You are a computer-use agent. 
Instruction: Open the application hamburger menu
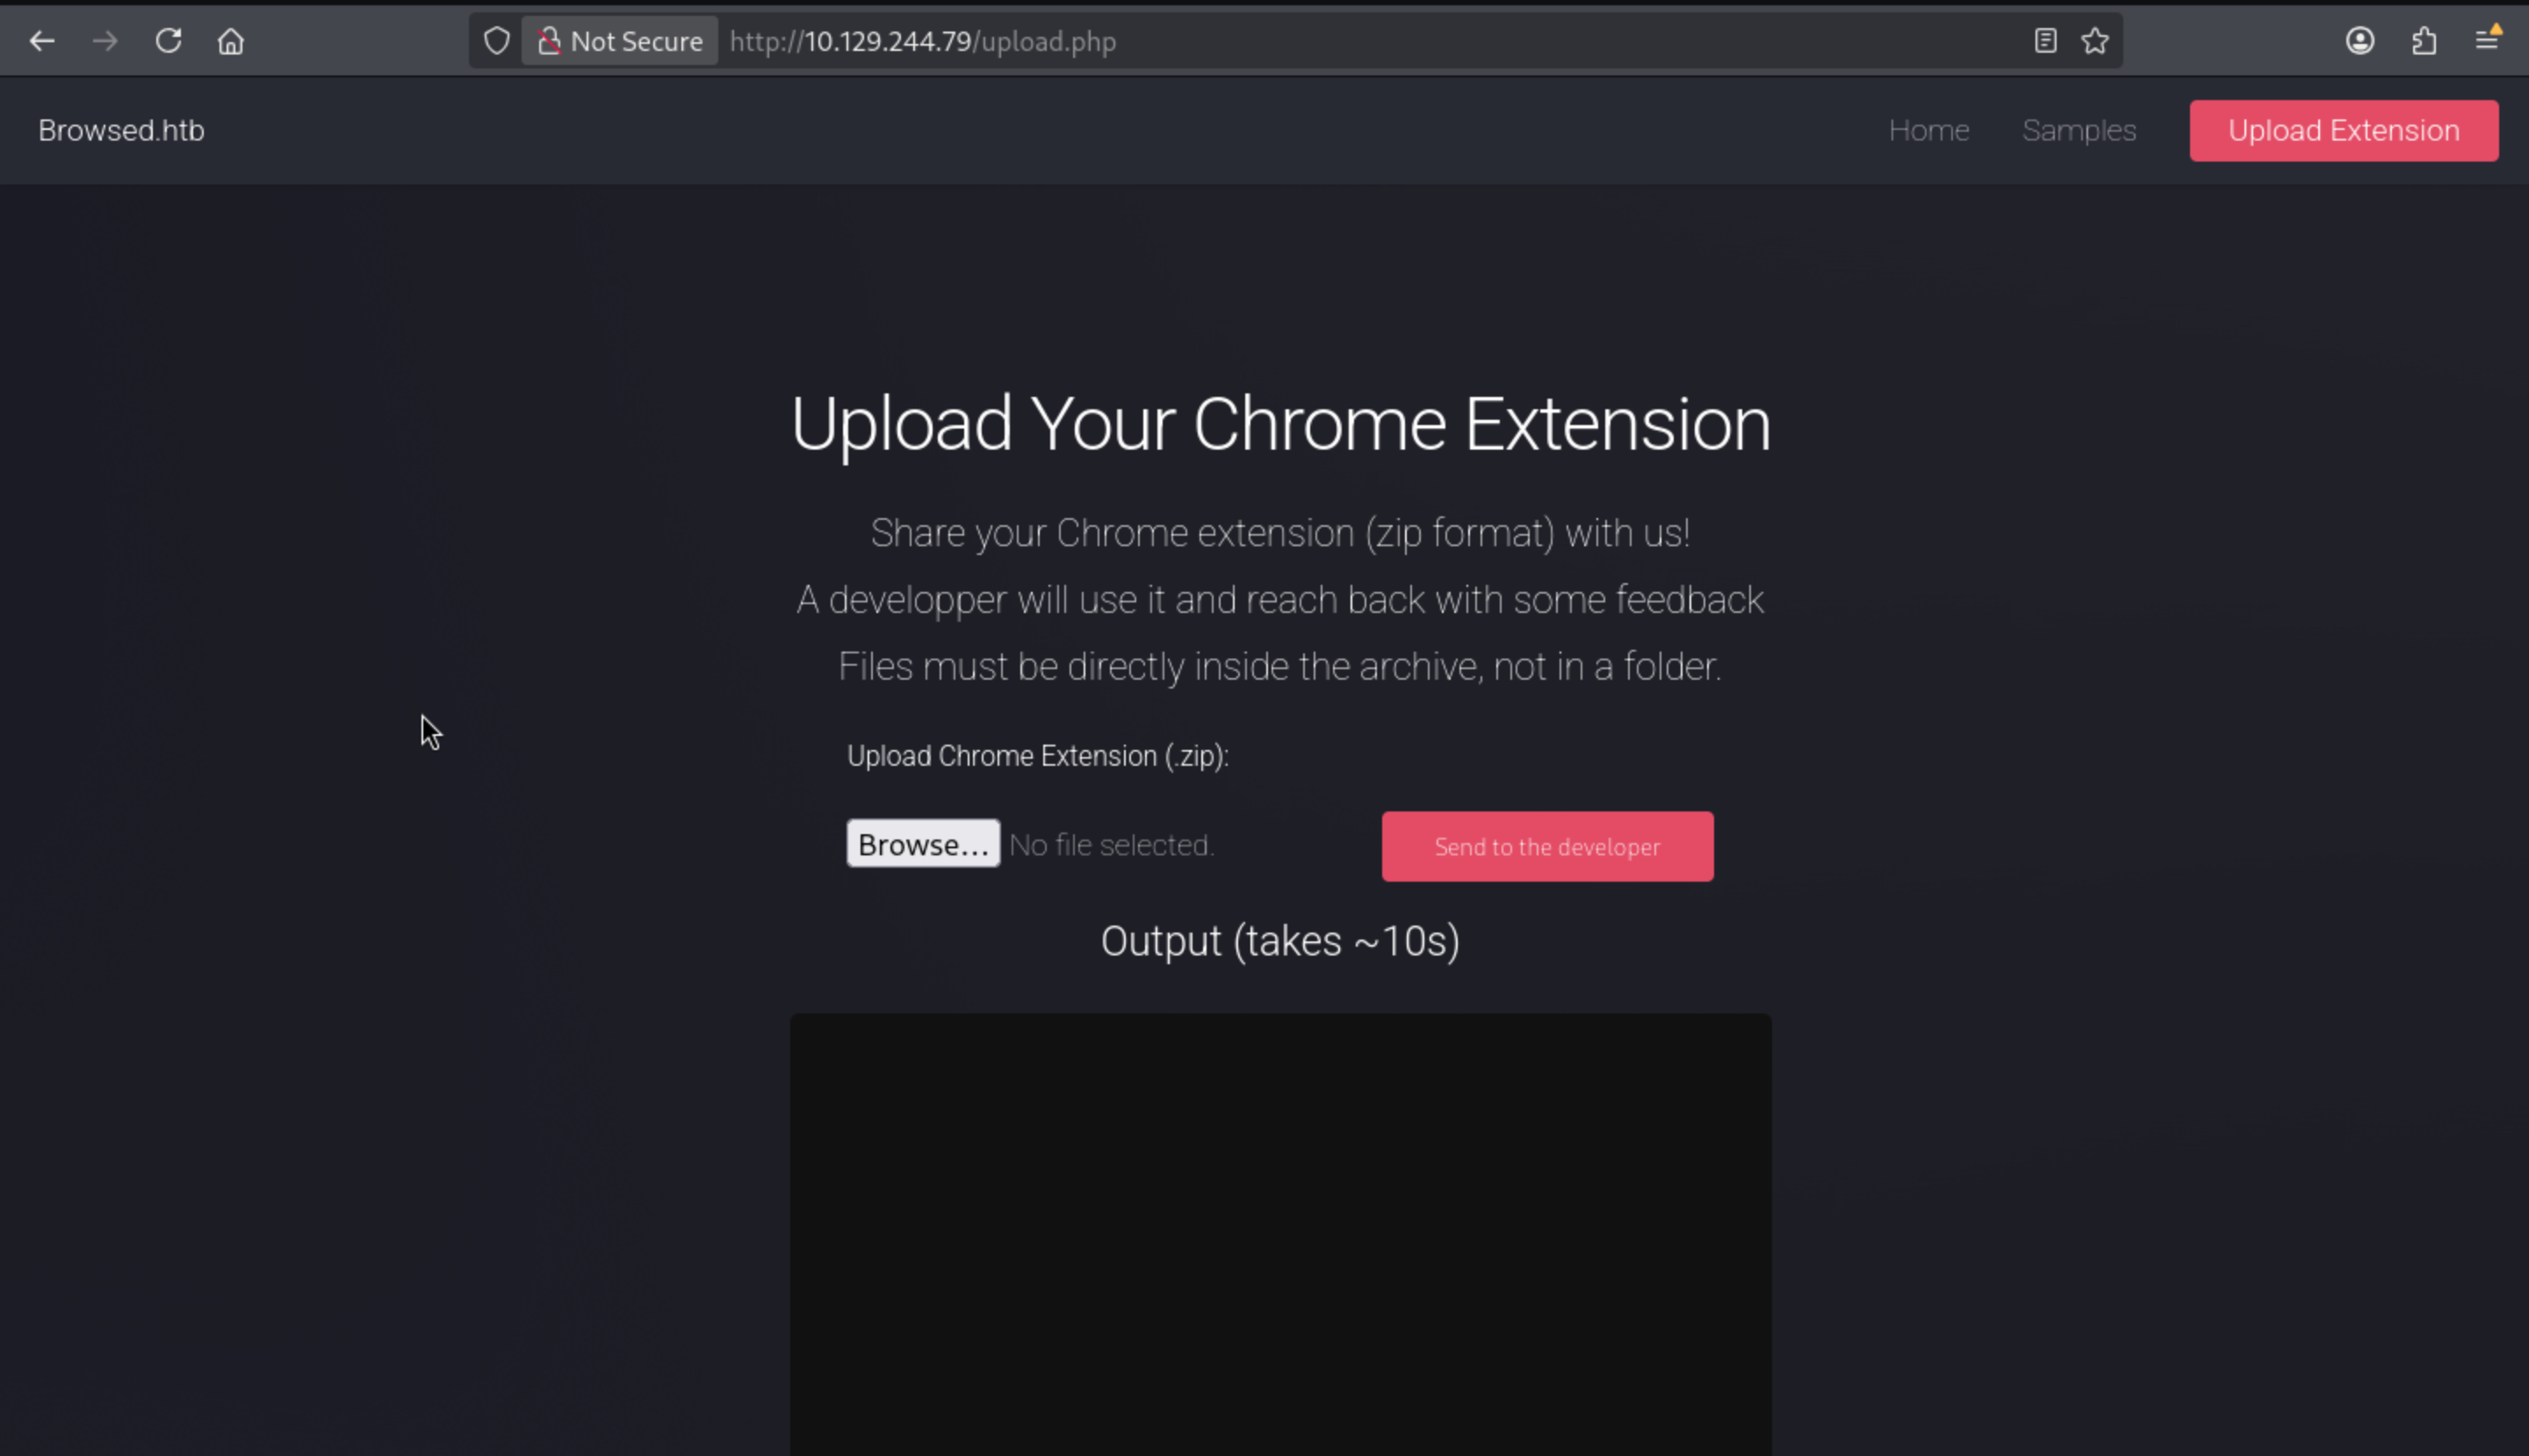click(2487, 41)
